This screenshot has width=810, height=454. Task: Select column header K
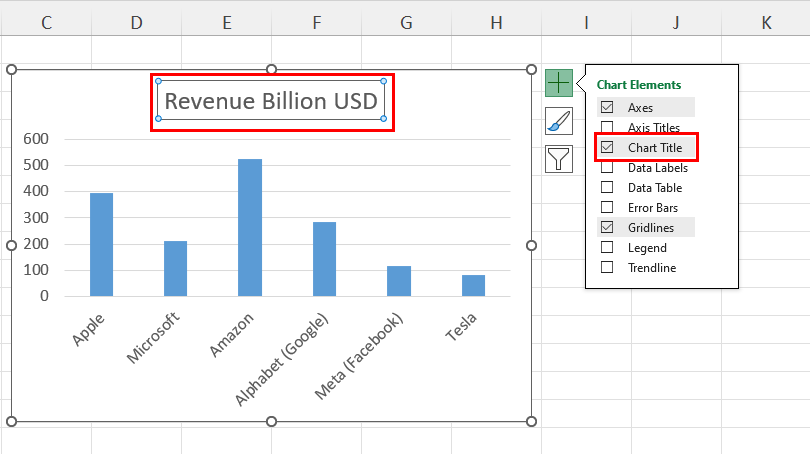[x=766, y=23]
